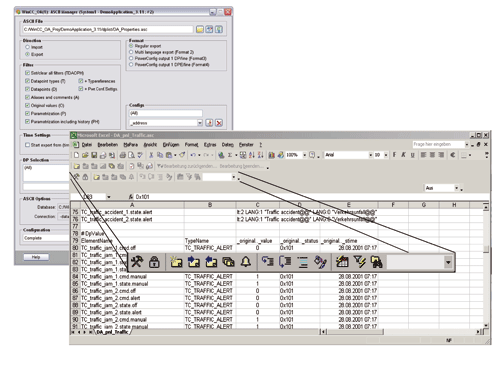
Task: Click the Excel Save diskette icon
Action: [94, 155]
